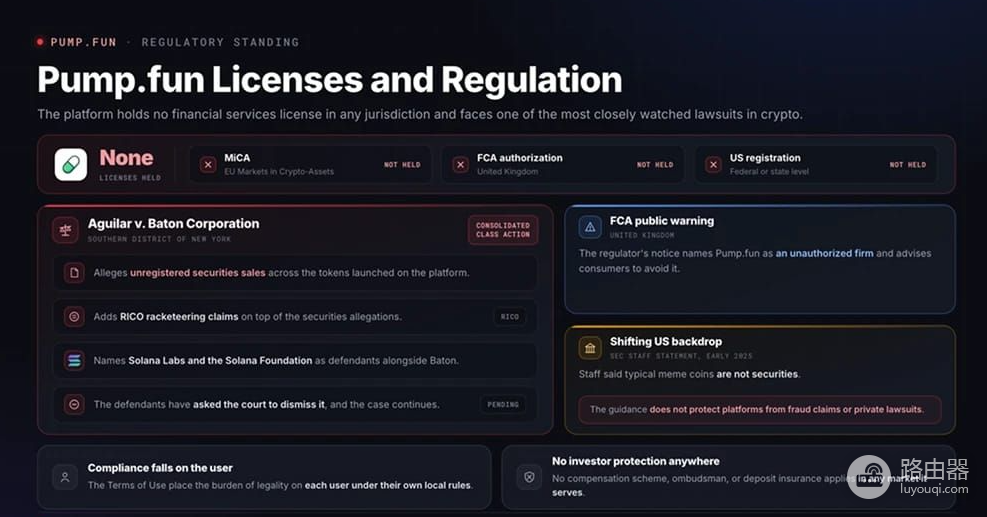The image size is (987, 517).
Task: Click the bank building icon beside Shifting US backdrop
Action: coord(590,348)
